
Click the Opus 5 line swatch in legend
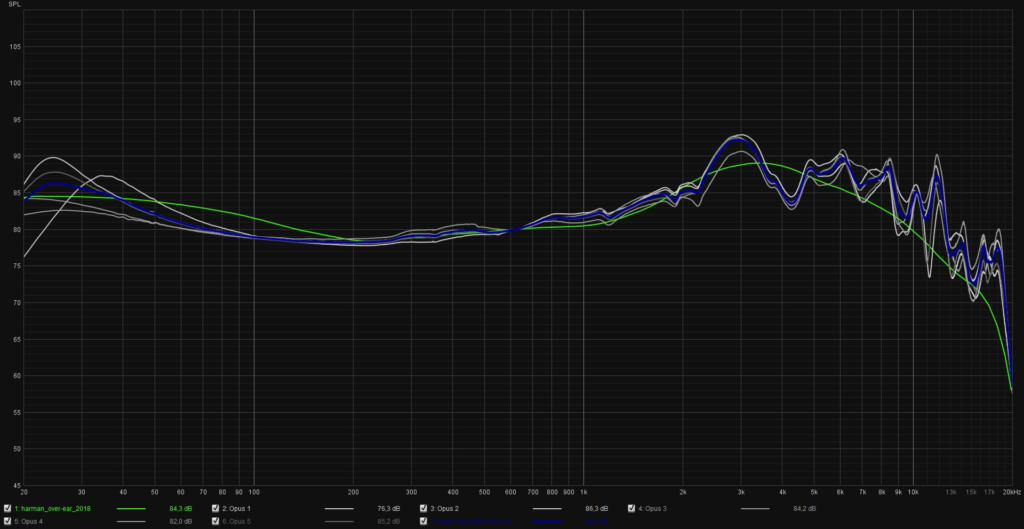(x=339, y=521)
